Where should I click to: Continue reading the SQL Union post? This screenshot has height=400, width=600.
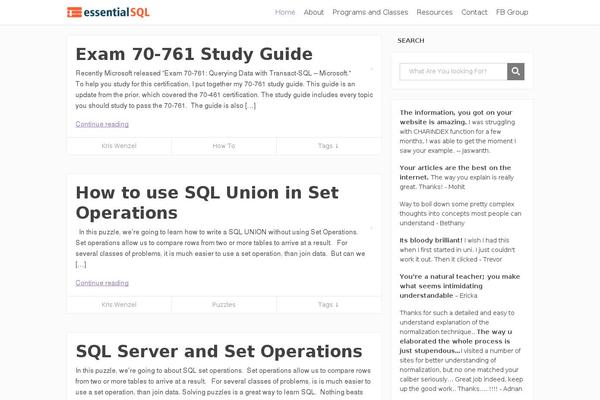[x=102, y=283]
